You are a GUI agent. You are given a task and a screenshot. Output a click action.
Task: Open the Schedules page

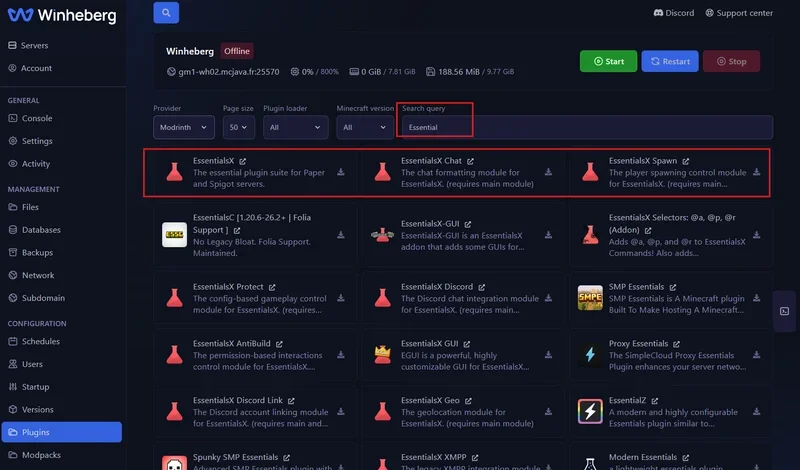coord(34,341)
